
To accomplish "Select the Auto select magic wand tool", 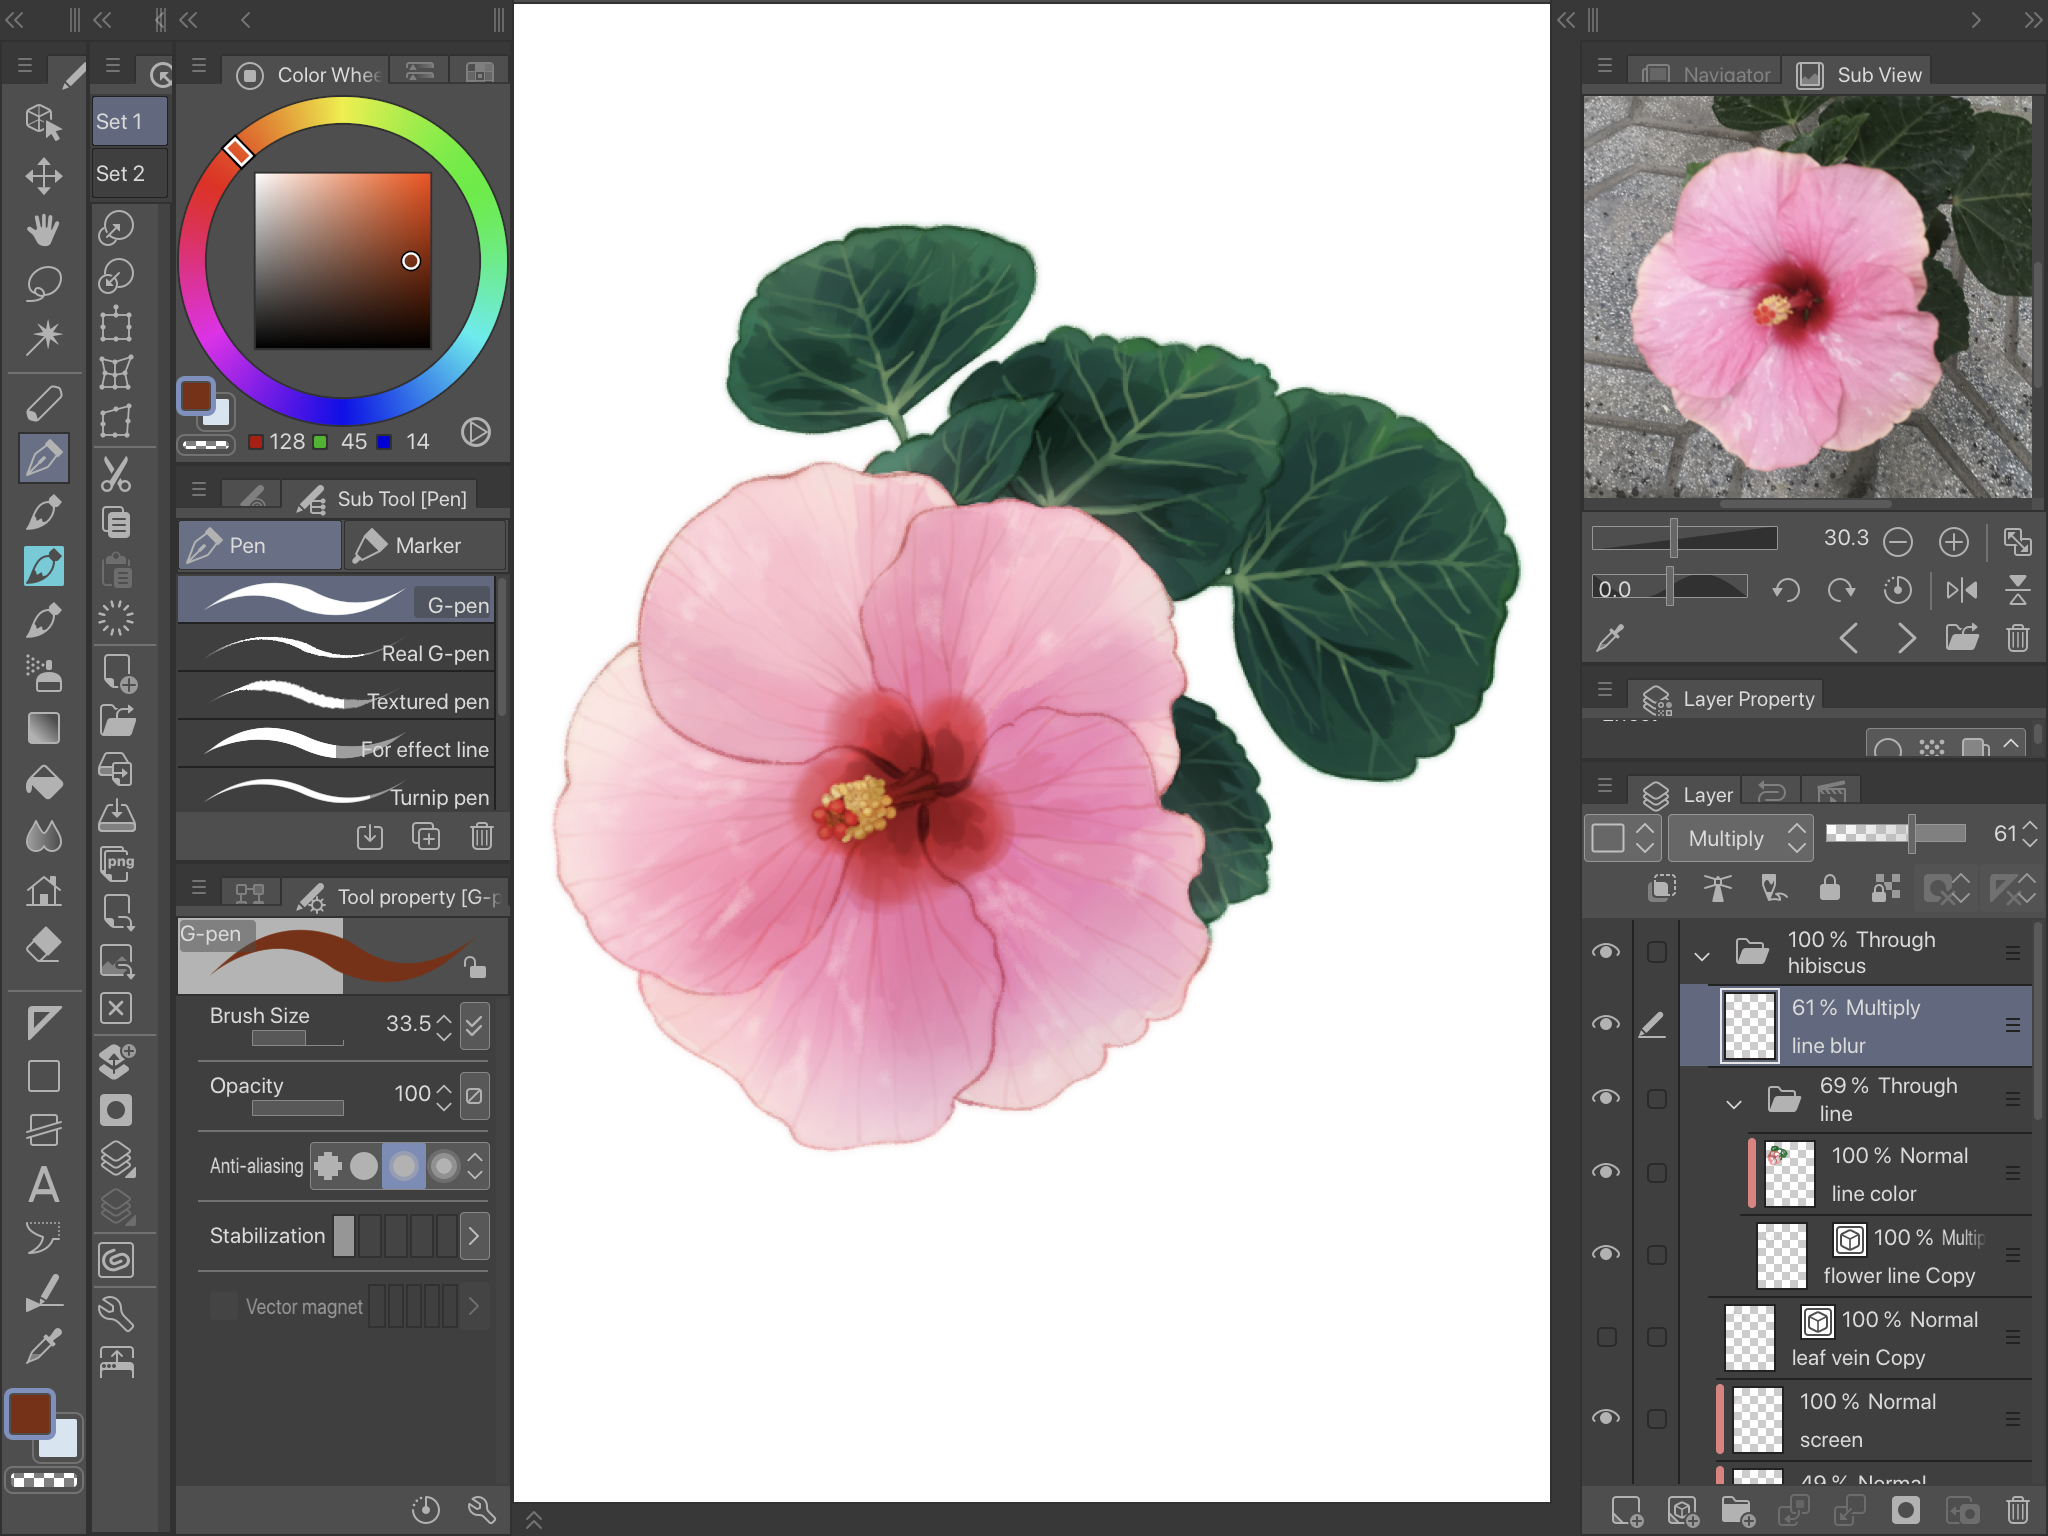I will click(x=43, y=336).
